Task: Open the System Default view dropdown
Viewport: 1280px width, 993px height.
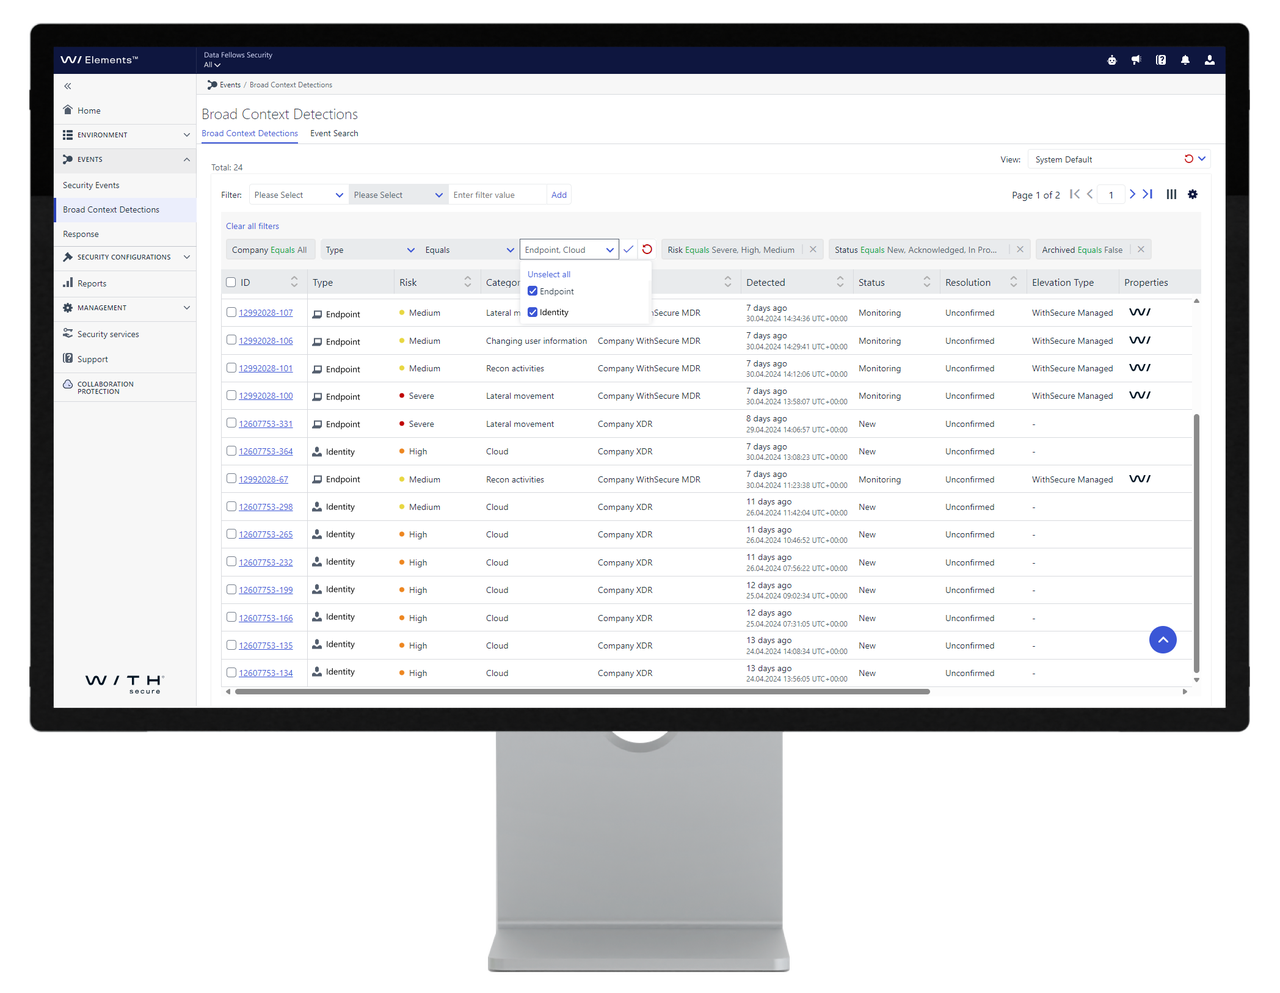Action: click(x=1201, y=158)
